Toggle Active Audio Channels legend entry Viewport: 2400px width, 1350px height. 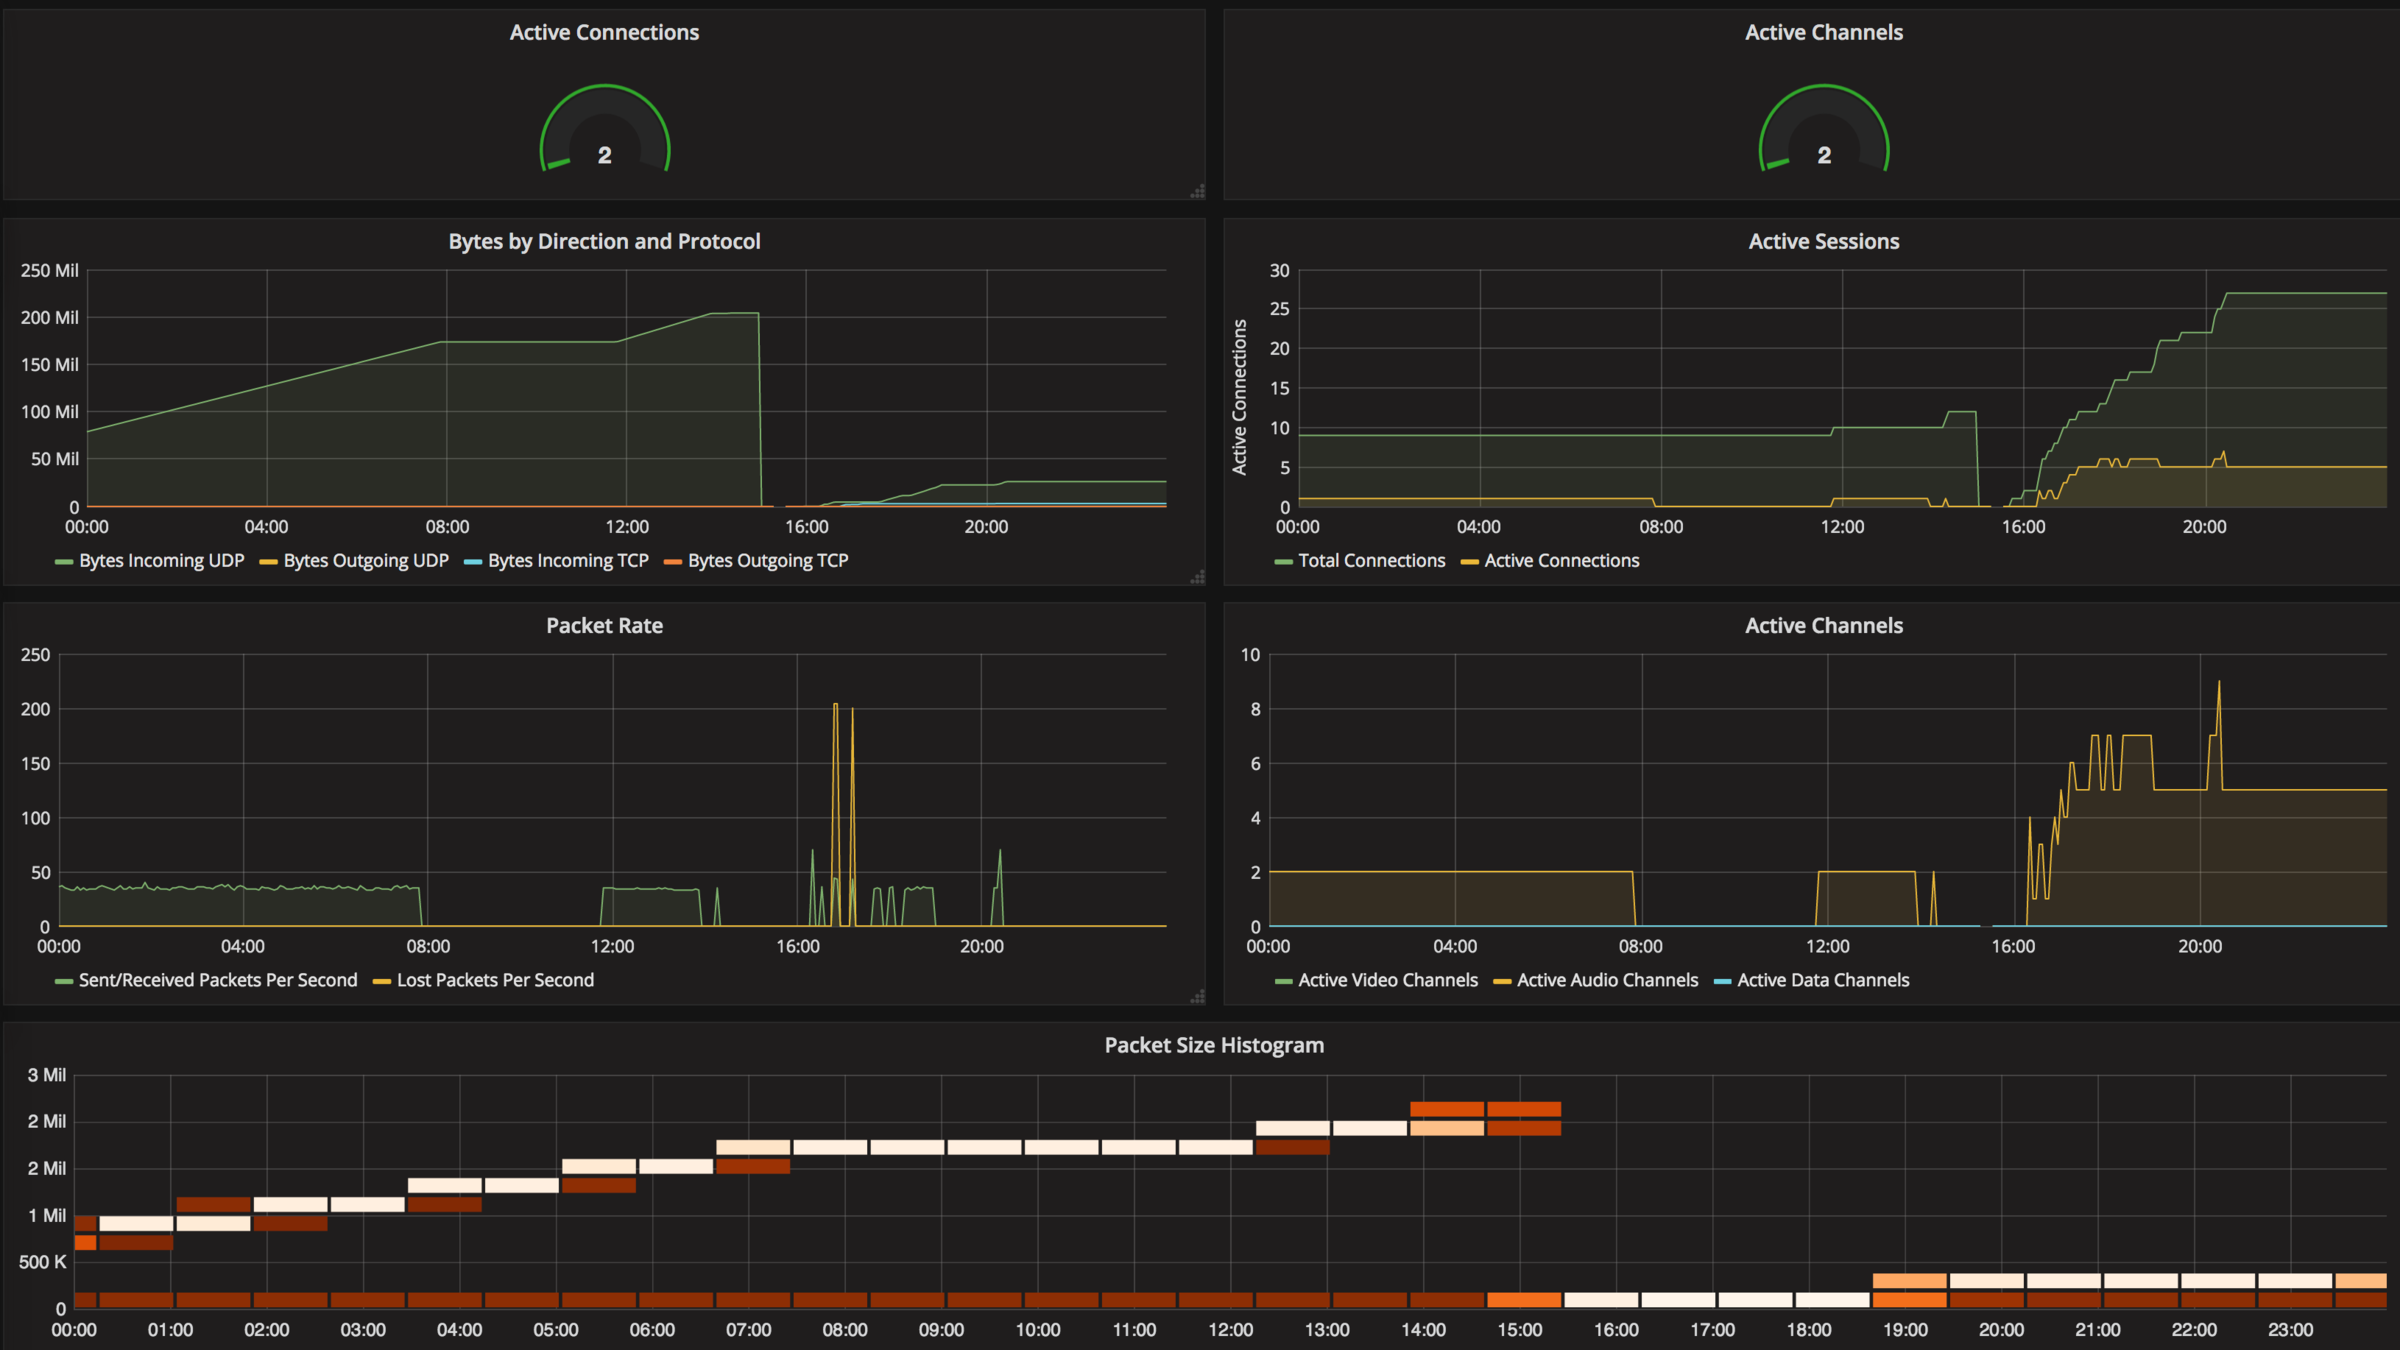pyautogui.click(x=1607, y=981)
